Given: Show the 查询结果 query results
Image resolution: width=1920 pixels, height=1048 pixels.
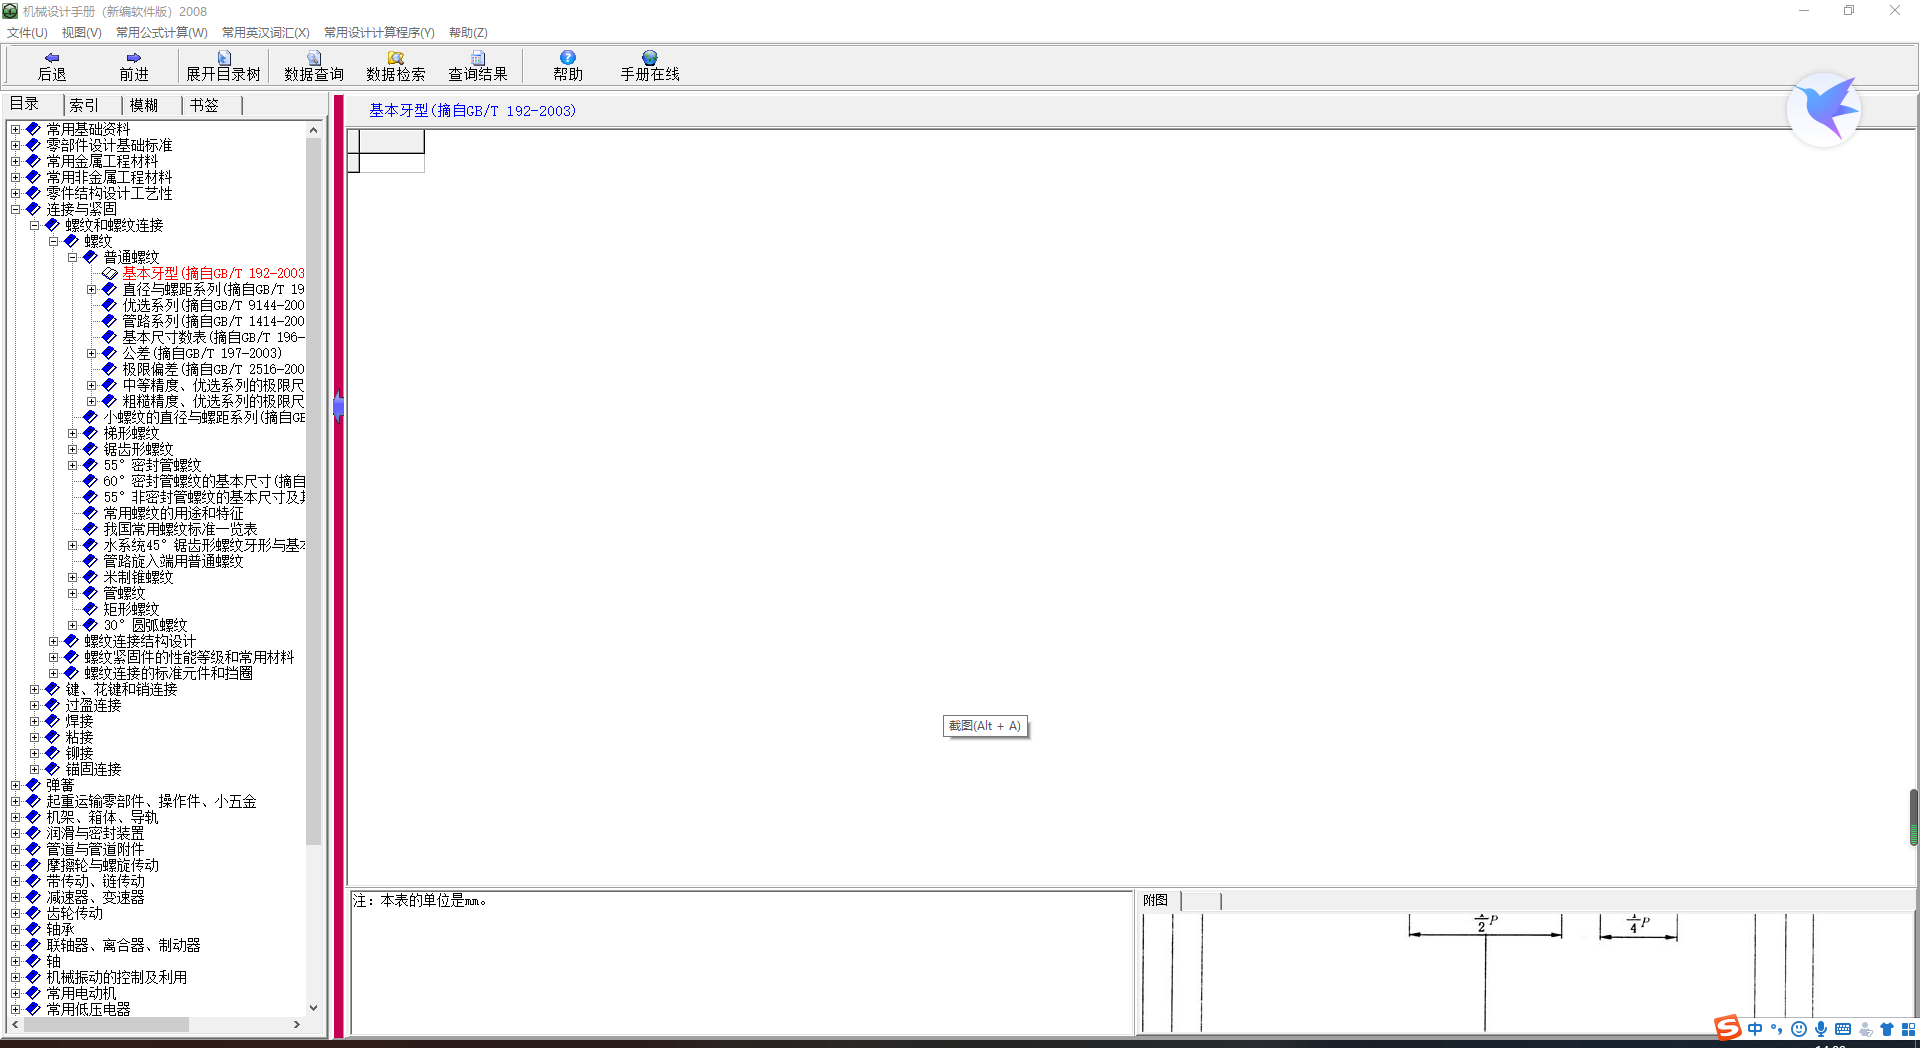Looking at the screenshot, I should [x=478, y=58].
